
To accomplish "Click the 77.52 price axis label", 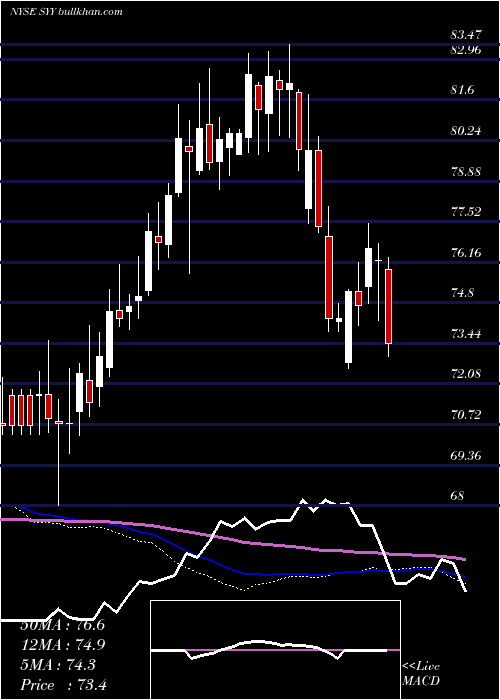I will point(466,212).
